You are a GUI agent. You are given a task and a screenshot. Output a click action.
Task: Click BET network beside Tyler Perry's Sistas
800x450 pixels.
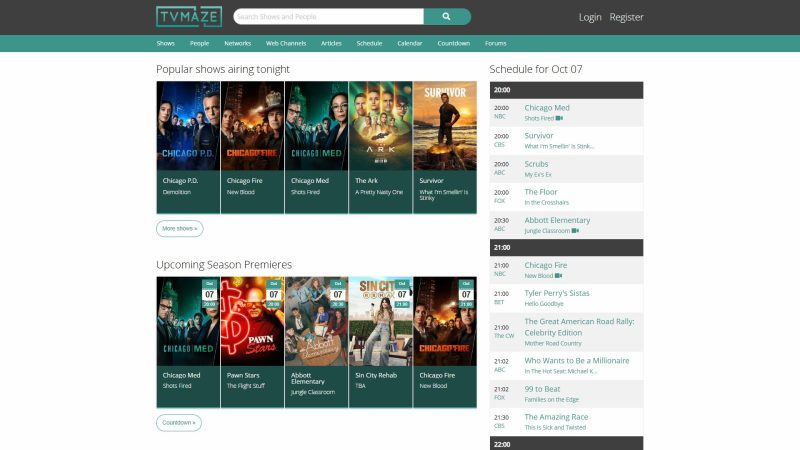[498, 302]
